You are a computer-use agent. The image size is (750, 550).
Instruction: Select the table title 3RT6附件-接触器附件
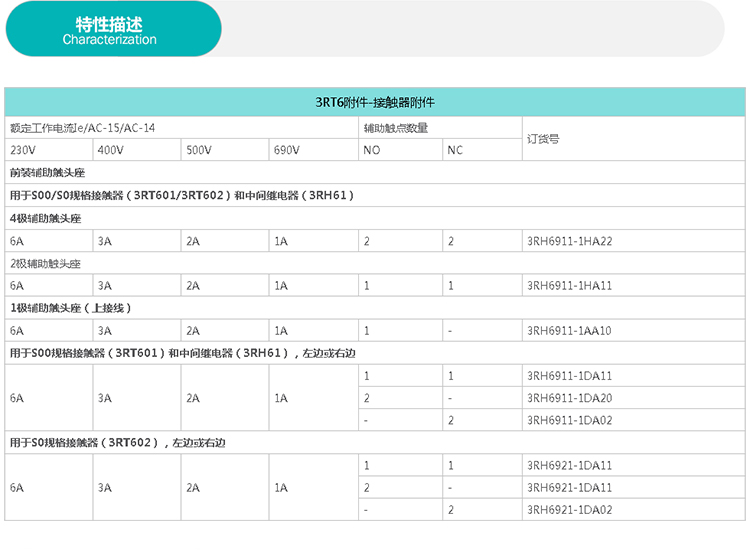coord(375,102)
